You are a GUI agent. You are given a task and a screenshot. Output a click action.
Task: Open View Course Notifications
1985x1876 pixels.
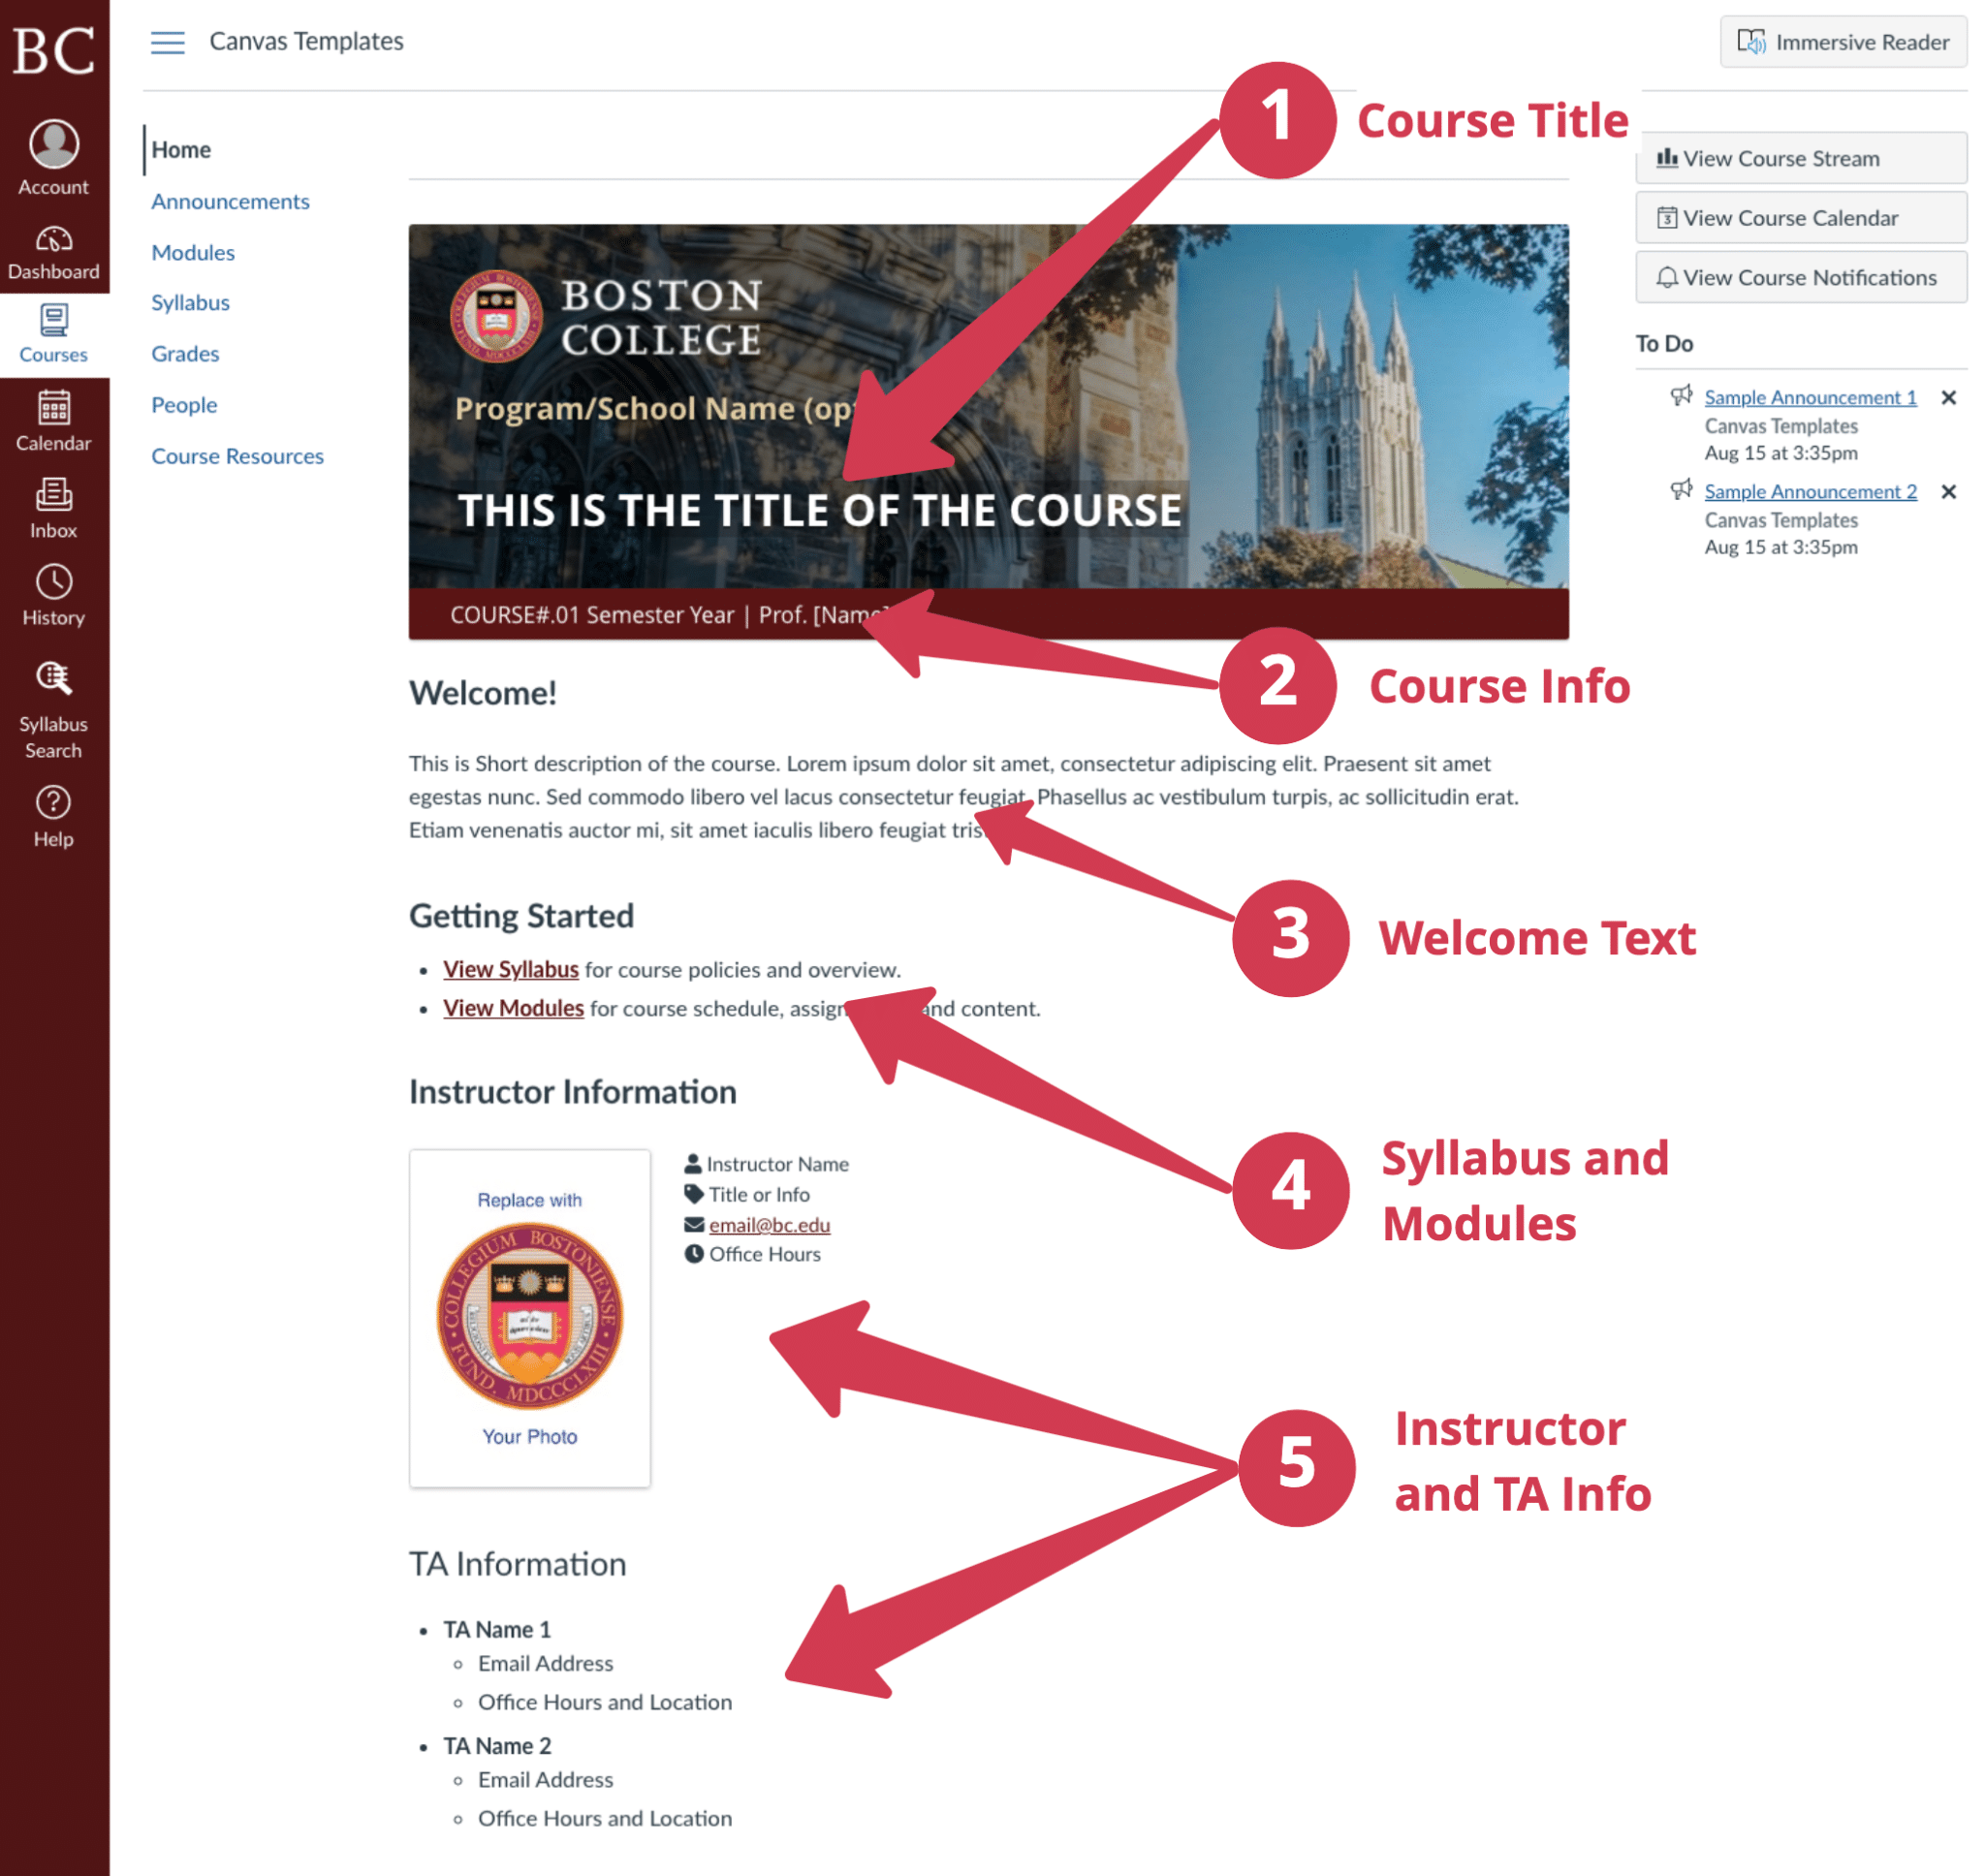pyautogui.click(x=1800, y=277)
